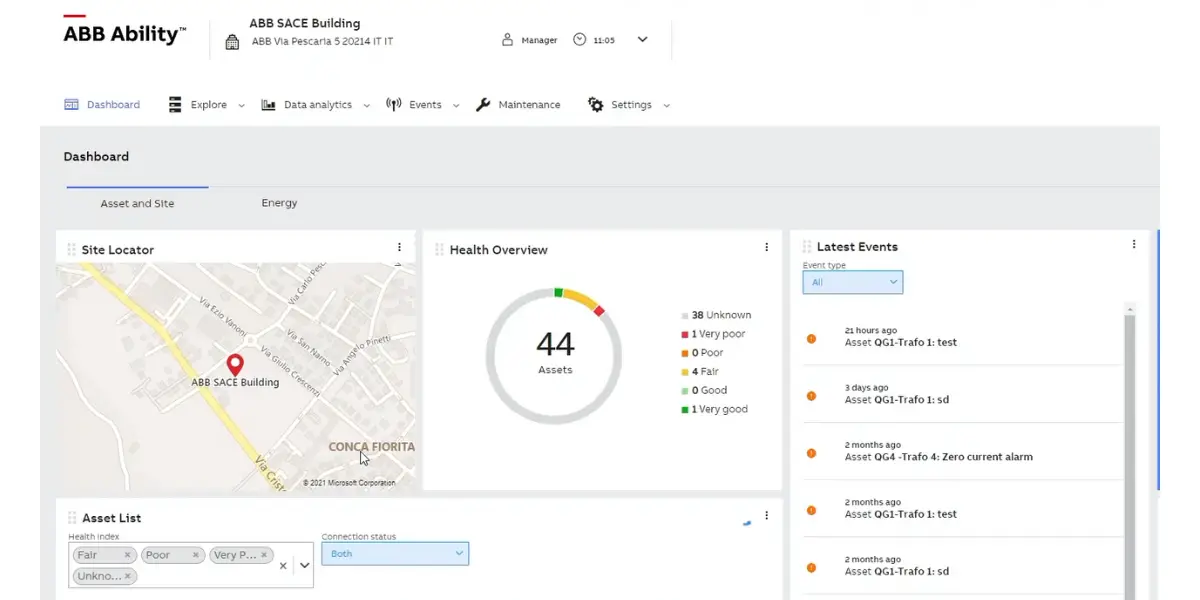Click the Asset List drag handle
Viewport: 1200px width, 600px height.
tap(71, 517)
